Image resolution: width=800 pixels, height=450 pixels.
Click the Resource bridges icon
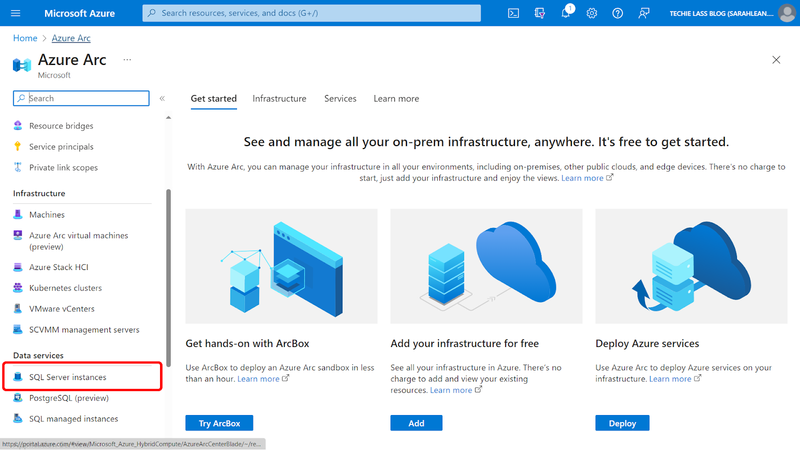18,126
